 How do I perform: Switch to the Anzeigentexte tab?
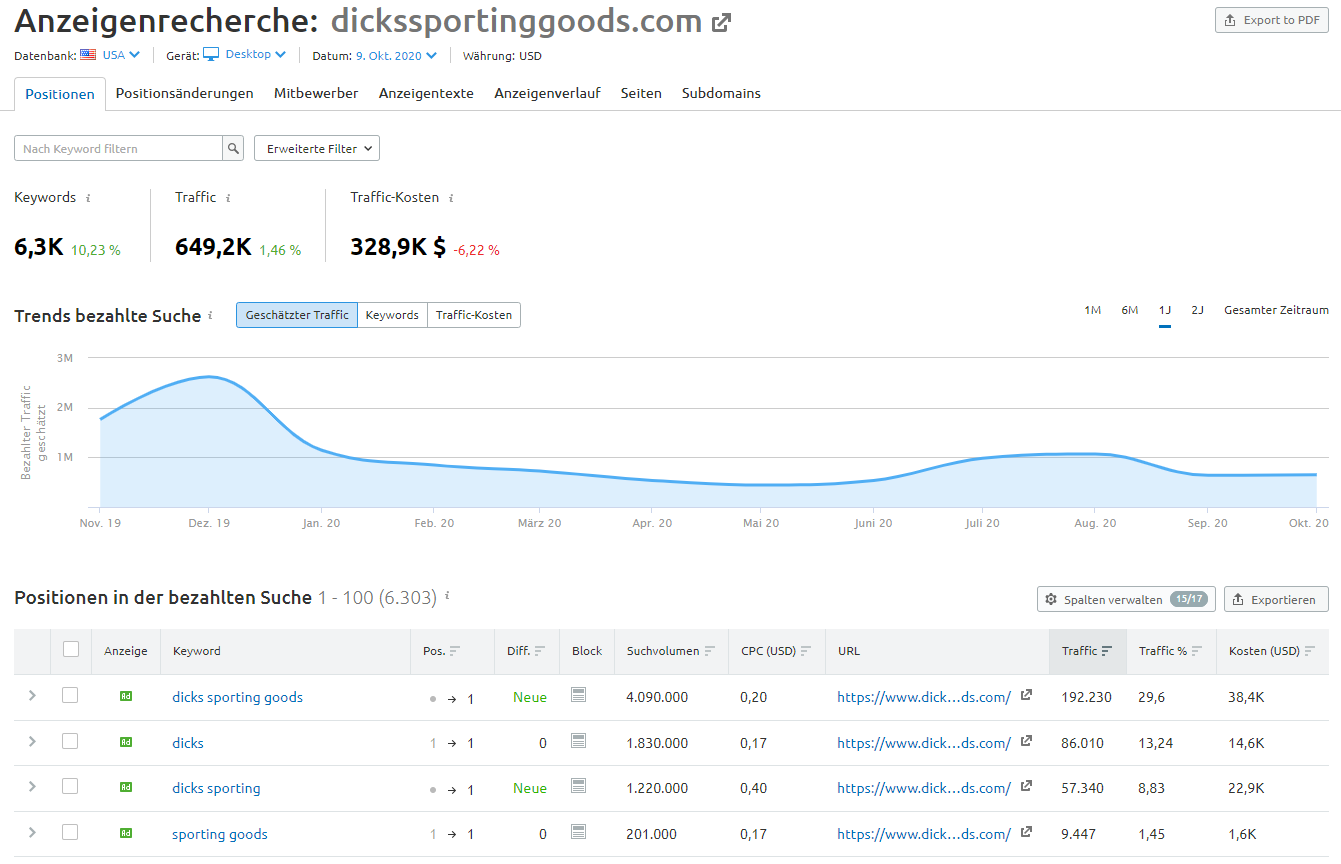pyautogui.click(x=426, y=93)
